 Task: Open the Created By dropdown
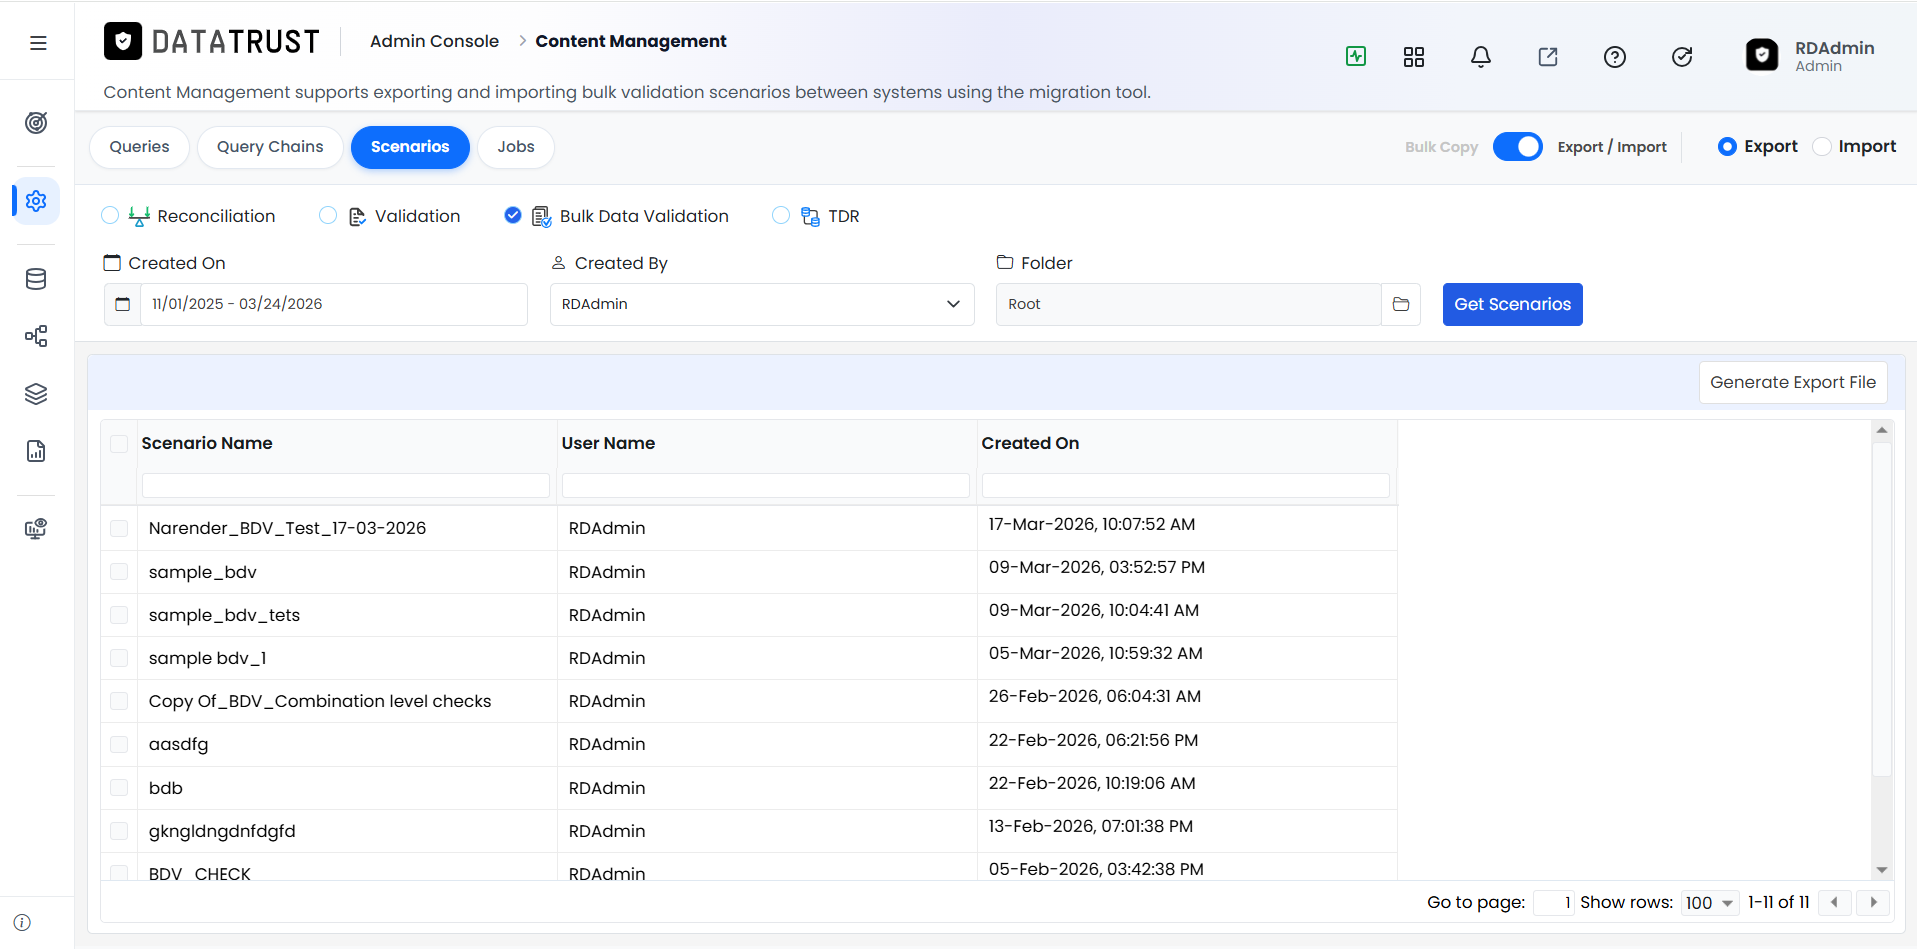pyautogui.click(x=762, y=304)
